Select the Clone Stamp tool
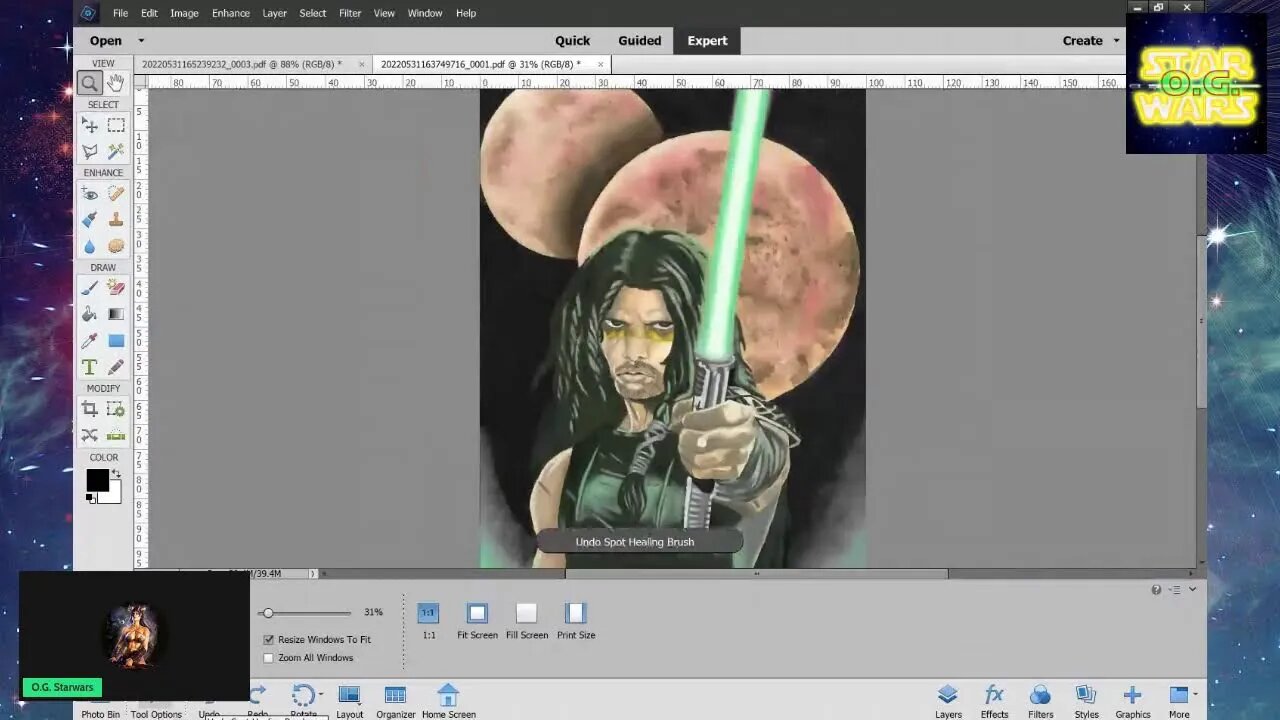The height and width of the screenshot is (720, 1280). pyautogui.click(x=116, y=220)
